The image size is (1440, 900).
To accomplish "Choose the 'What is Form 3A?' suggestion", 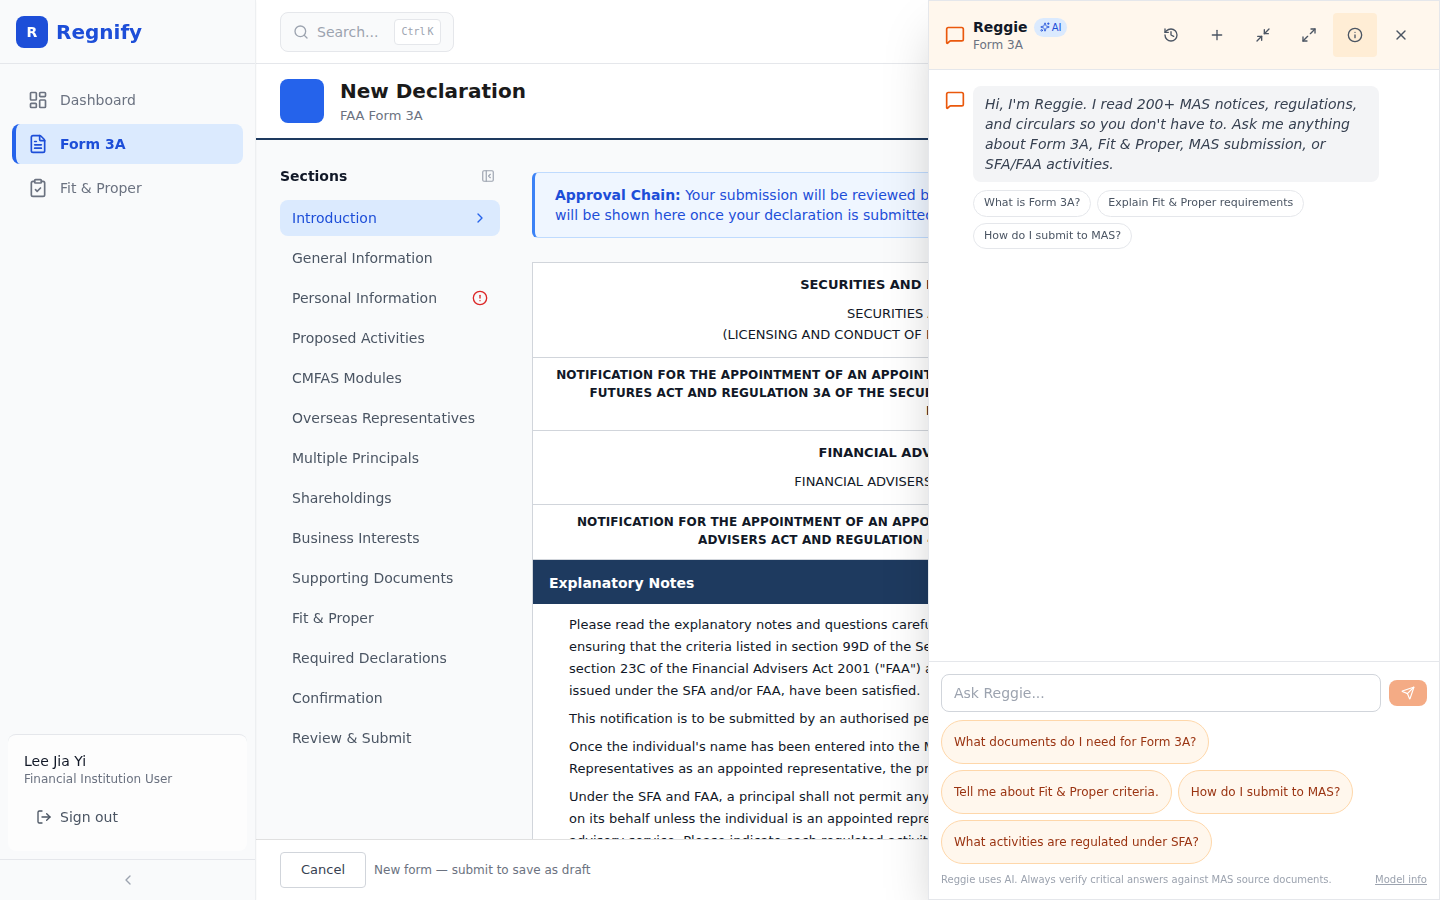I will (x=1032, y=203).
